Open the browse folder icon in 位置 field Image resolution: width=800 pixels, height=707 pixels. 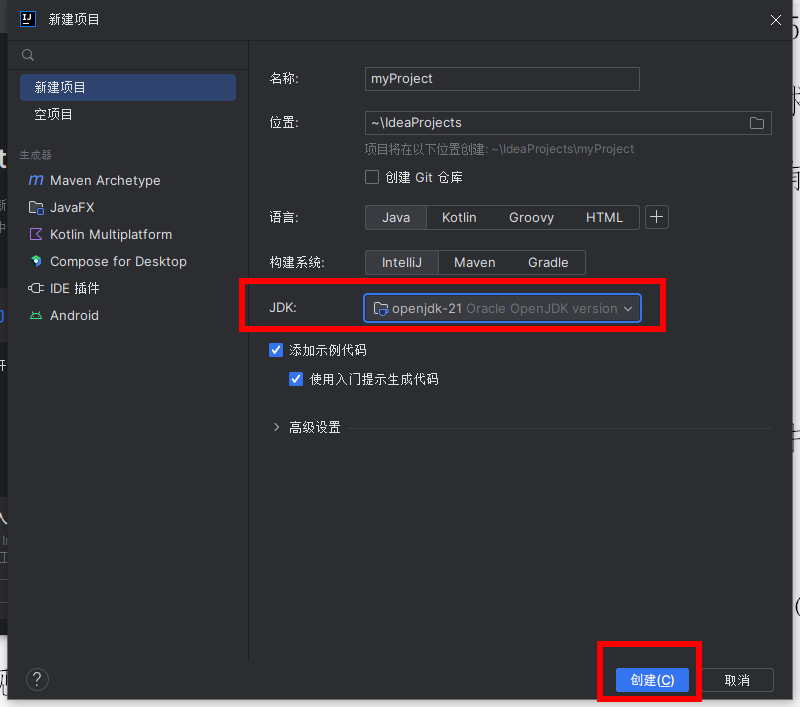click(x=757, y=123)
